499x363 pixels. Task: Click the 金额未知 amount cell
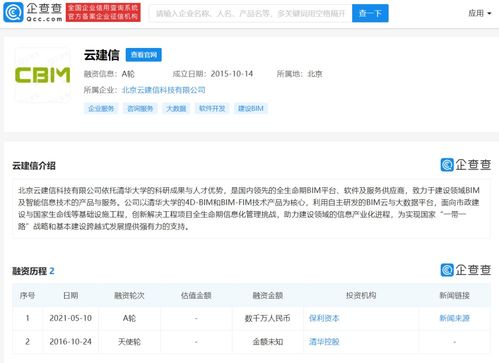point(267,342)
